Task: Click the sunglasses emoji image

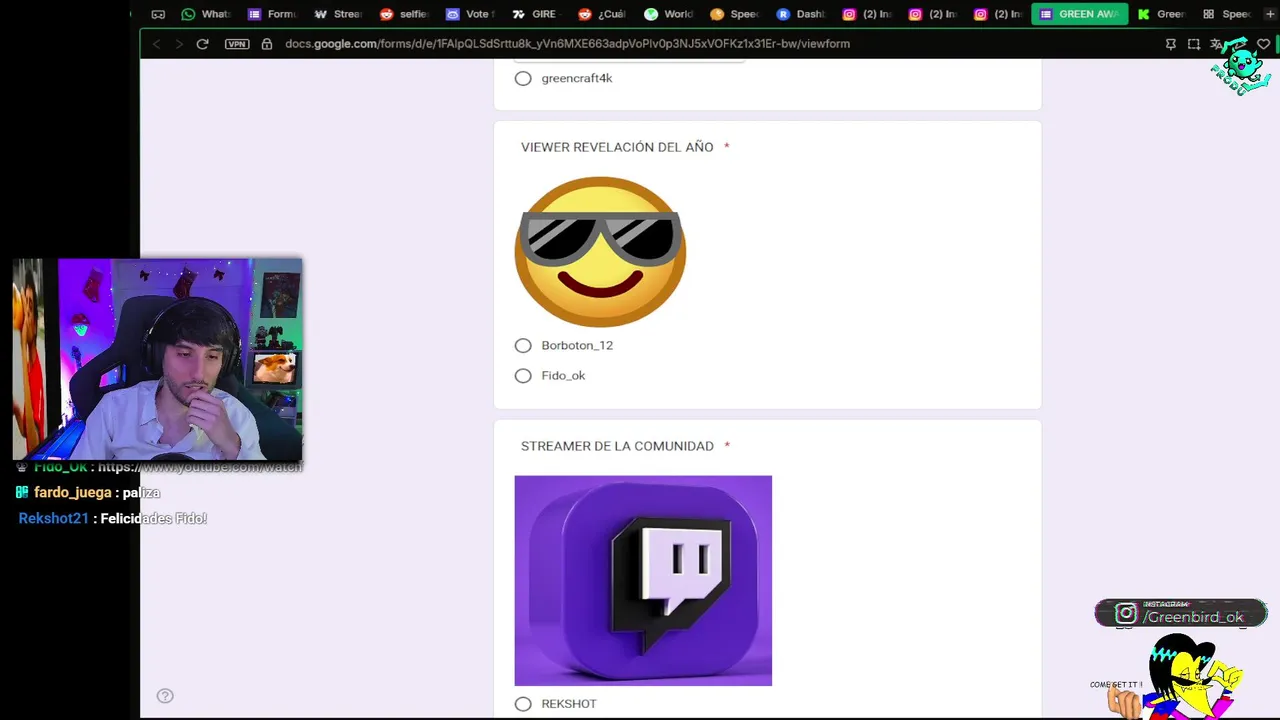Action: click(600, 251)
